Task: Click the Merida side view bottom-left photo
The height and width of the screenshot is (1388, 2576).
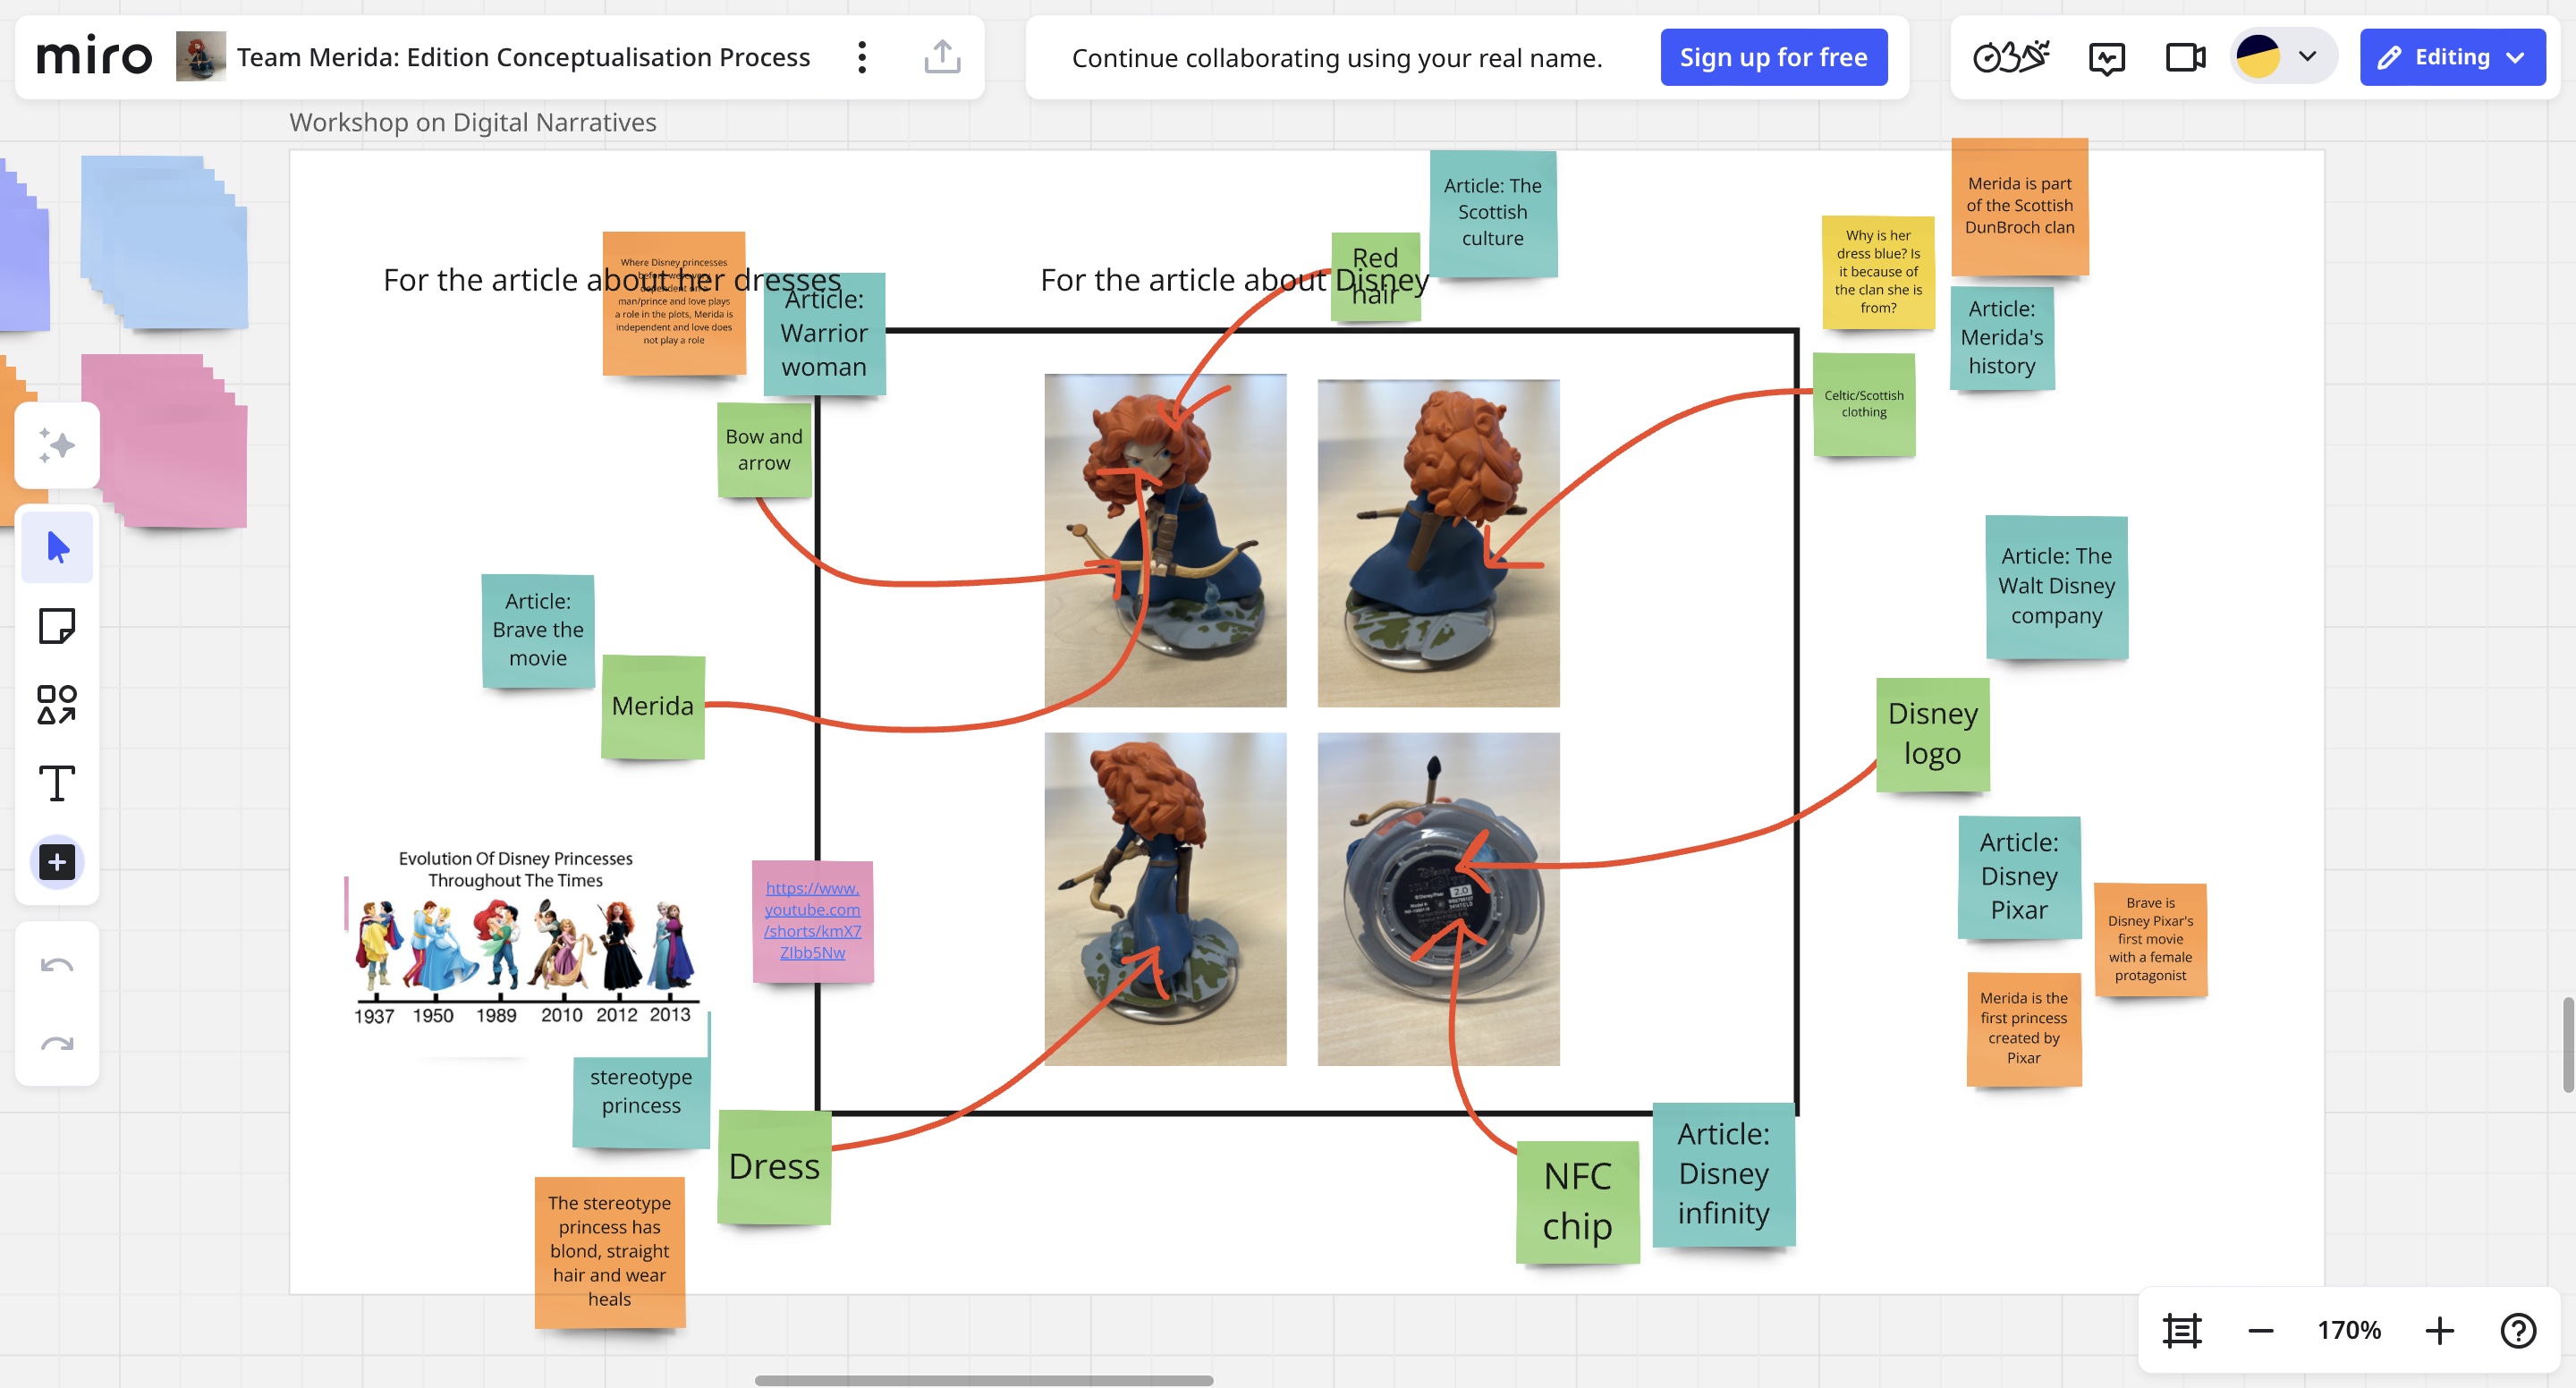Action: (x=1165, y=899)
